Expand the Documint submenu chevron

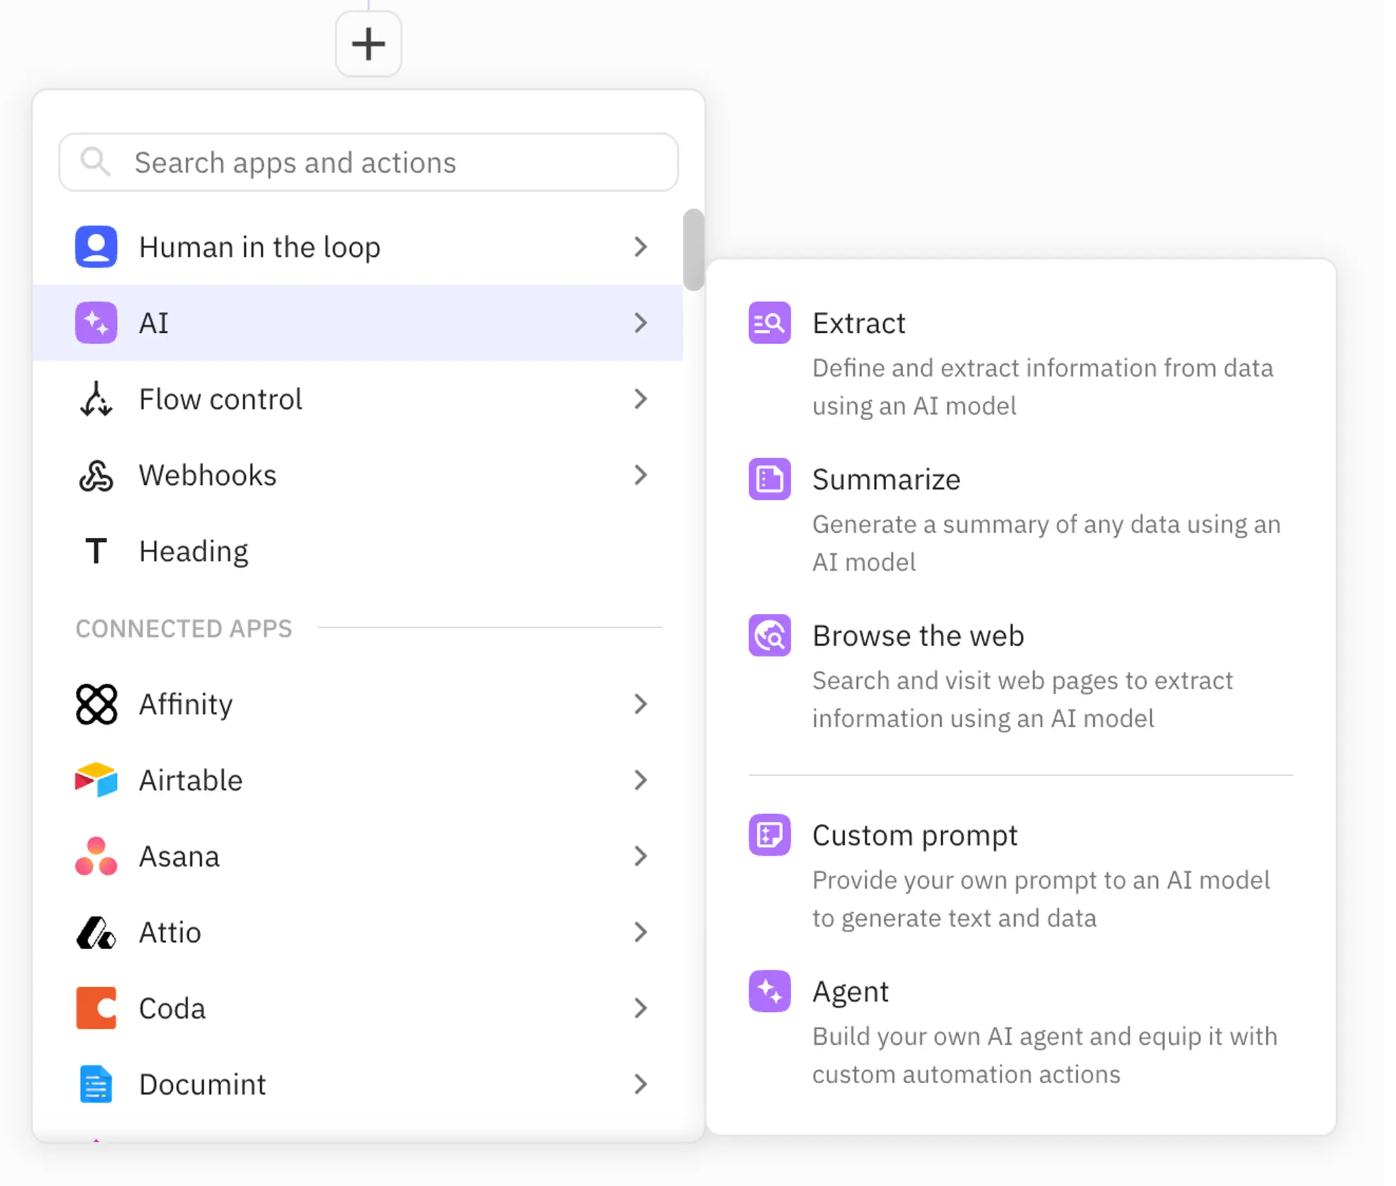641,1084
